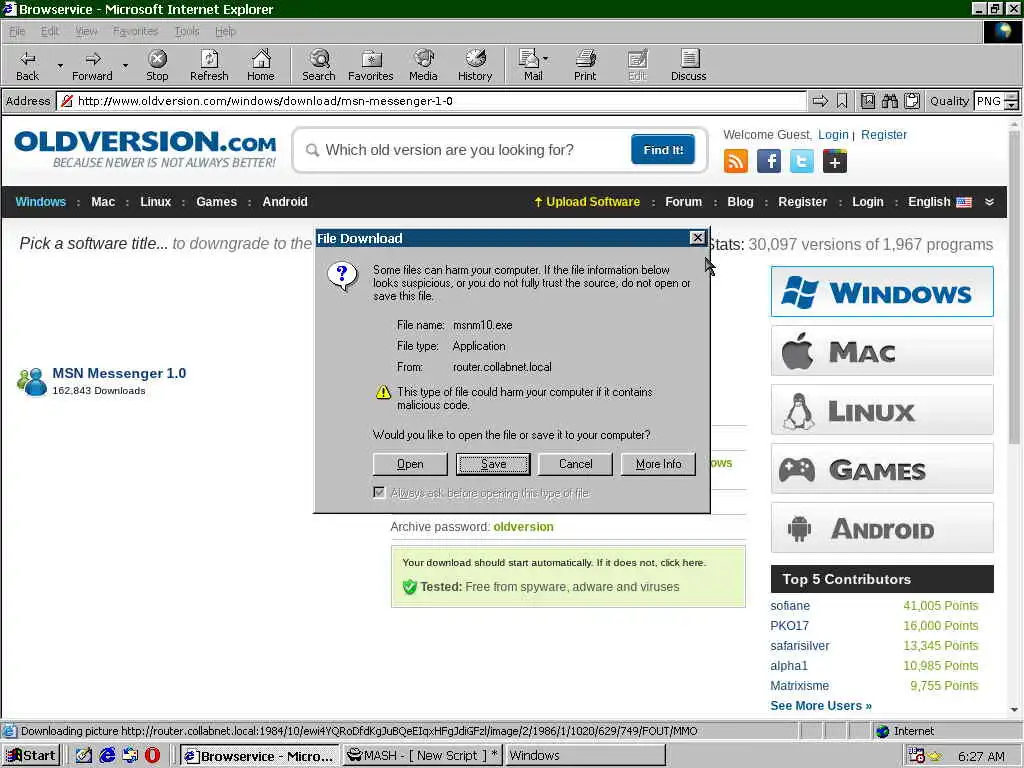Open the Tools menu
The width and height of the screenshot is (1024, 768).
pos(187,31)
